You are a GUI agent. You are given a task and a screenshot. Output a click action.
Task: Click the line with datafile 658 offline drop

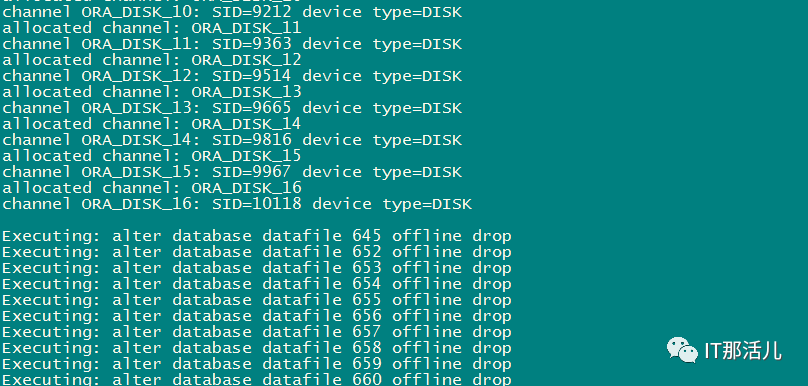click(x=257, y=348)
